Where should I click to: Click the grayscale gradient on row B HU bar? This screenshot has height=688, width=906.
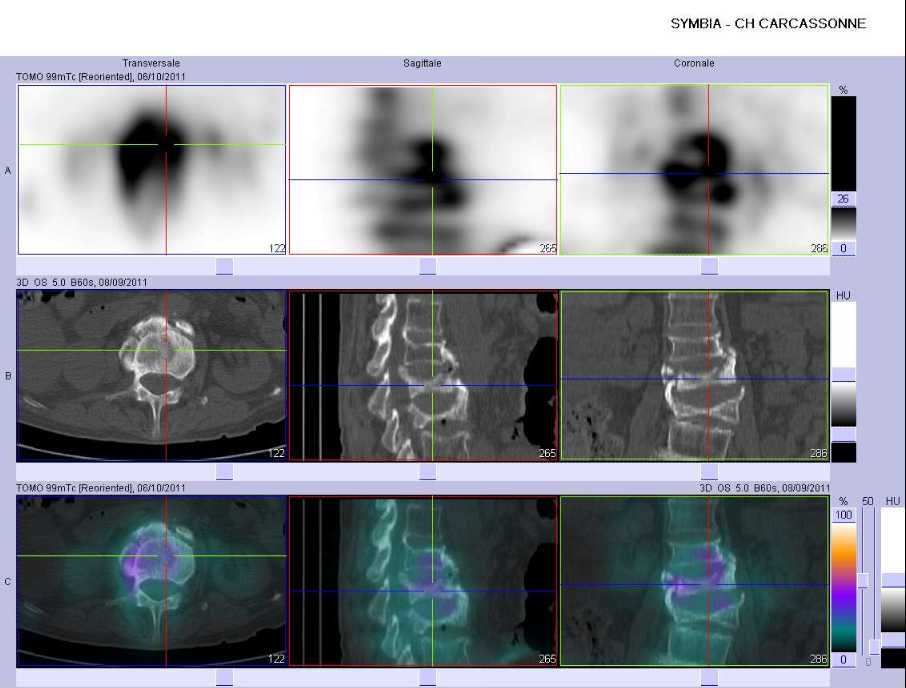[x=844, y=404]
